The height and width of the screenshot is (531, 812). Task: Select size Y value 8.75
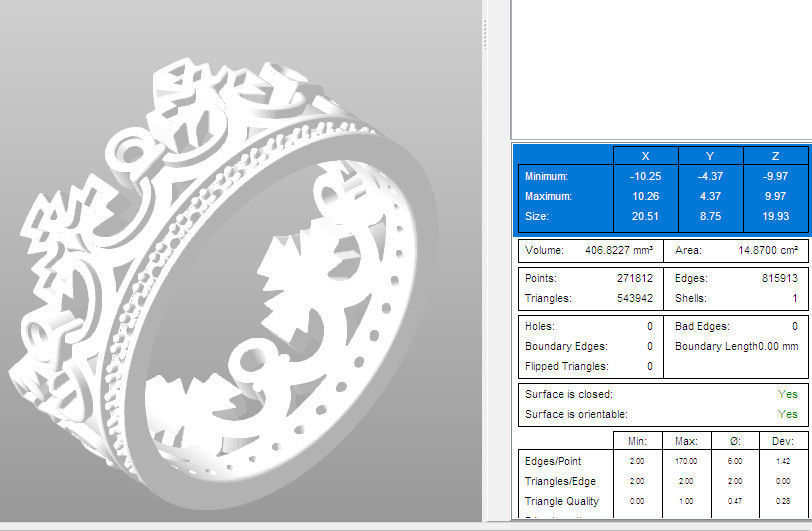coord(710,216)
